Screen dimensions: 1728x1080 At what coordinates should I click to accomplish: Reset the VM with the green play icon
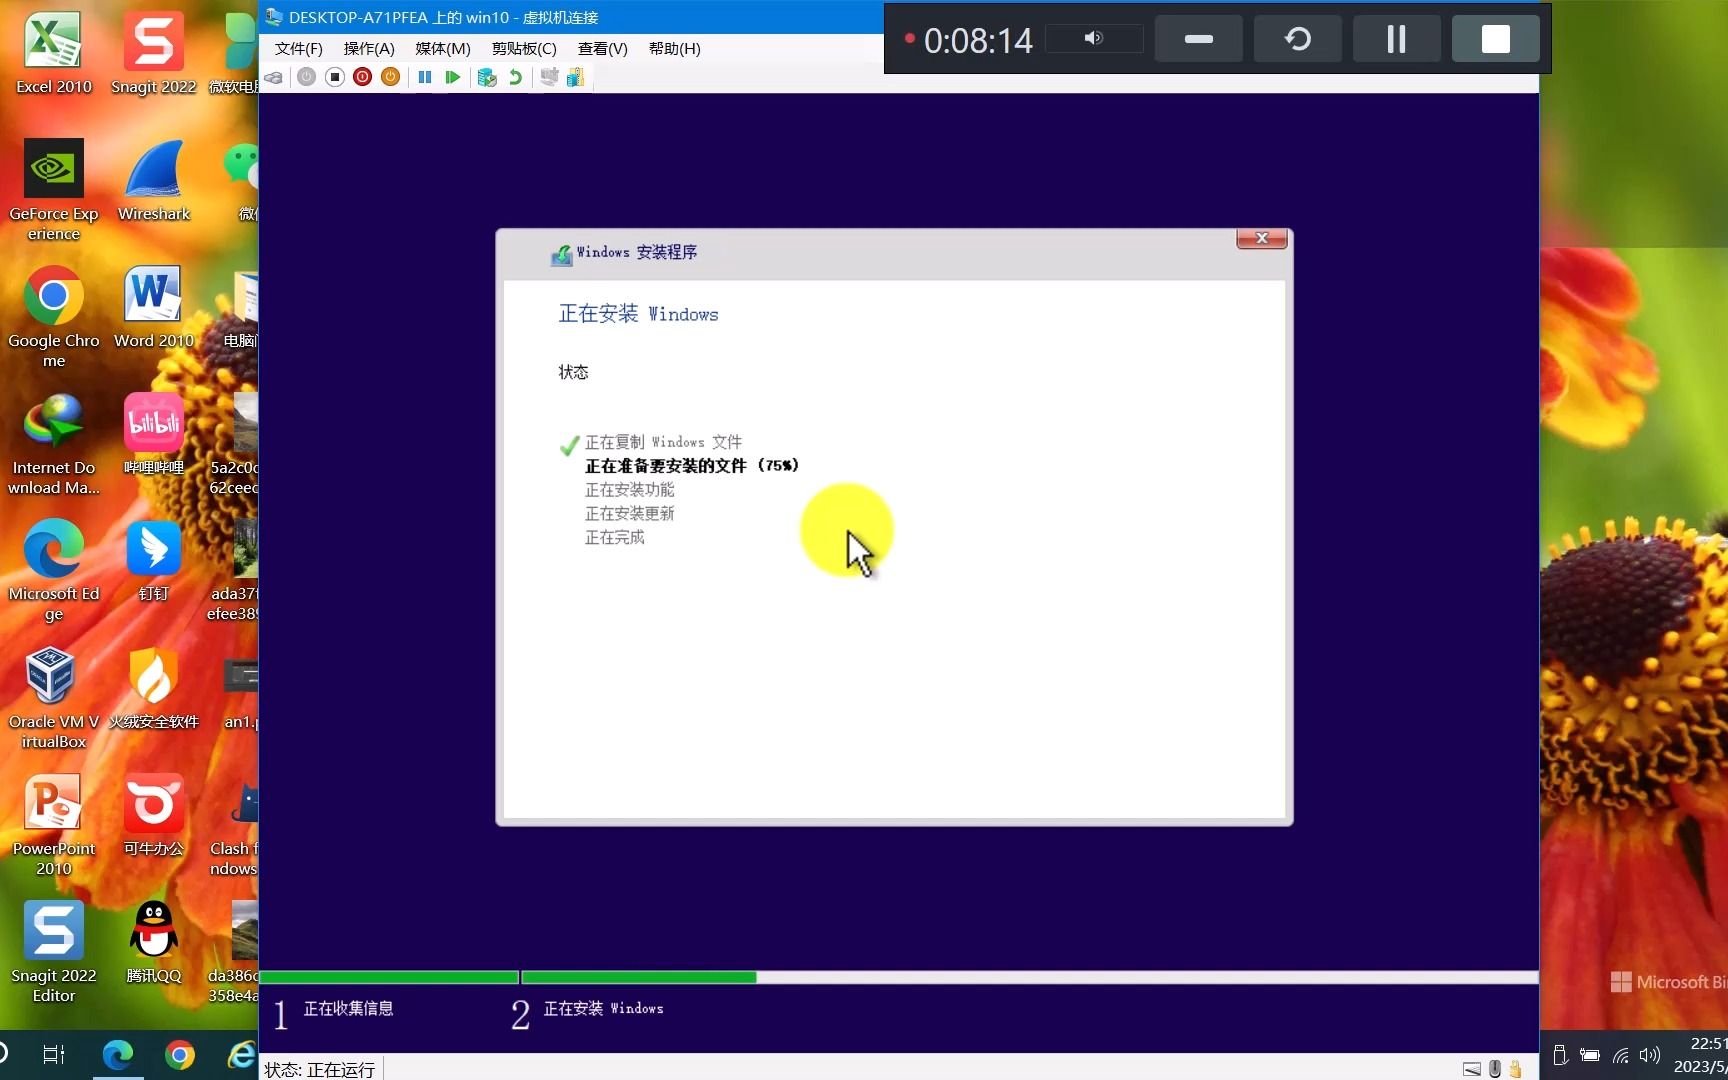453,77
